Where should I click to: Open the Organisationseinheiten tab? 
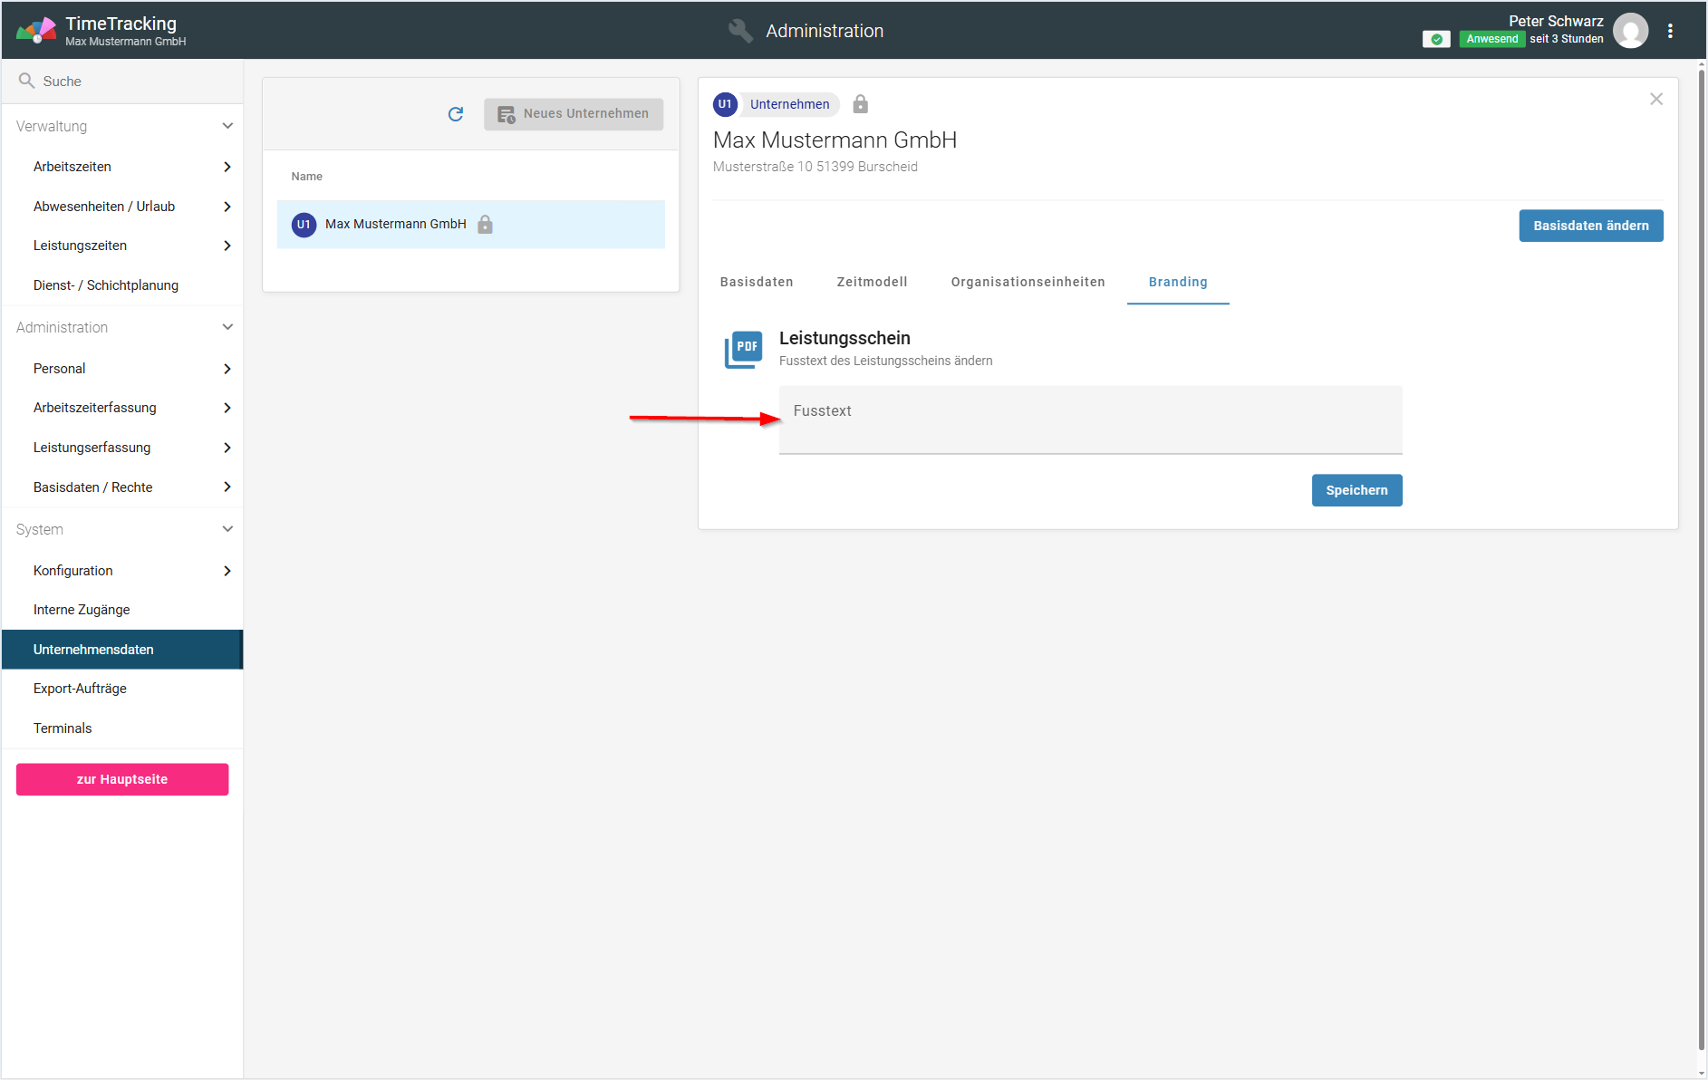[x=1027, y=282]
